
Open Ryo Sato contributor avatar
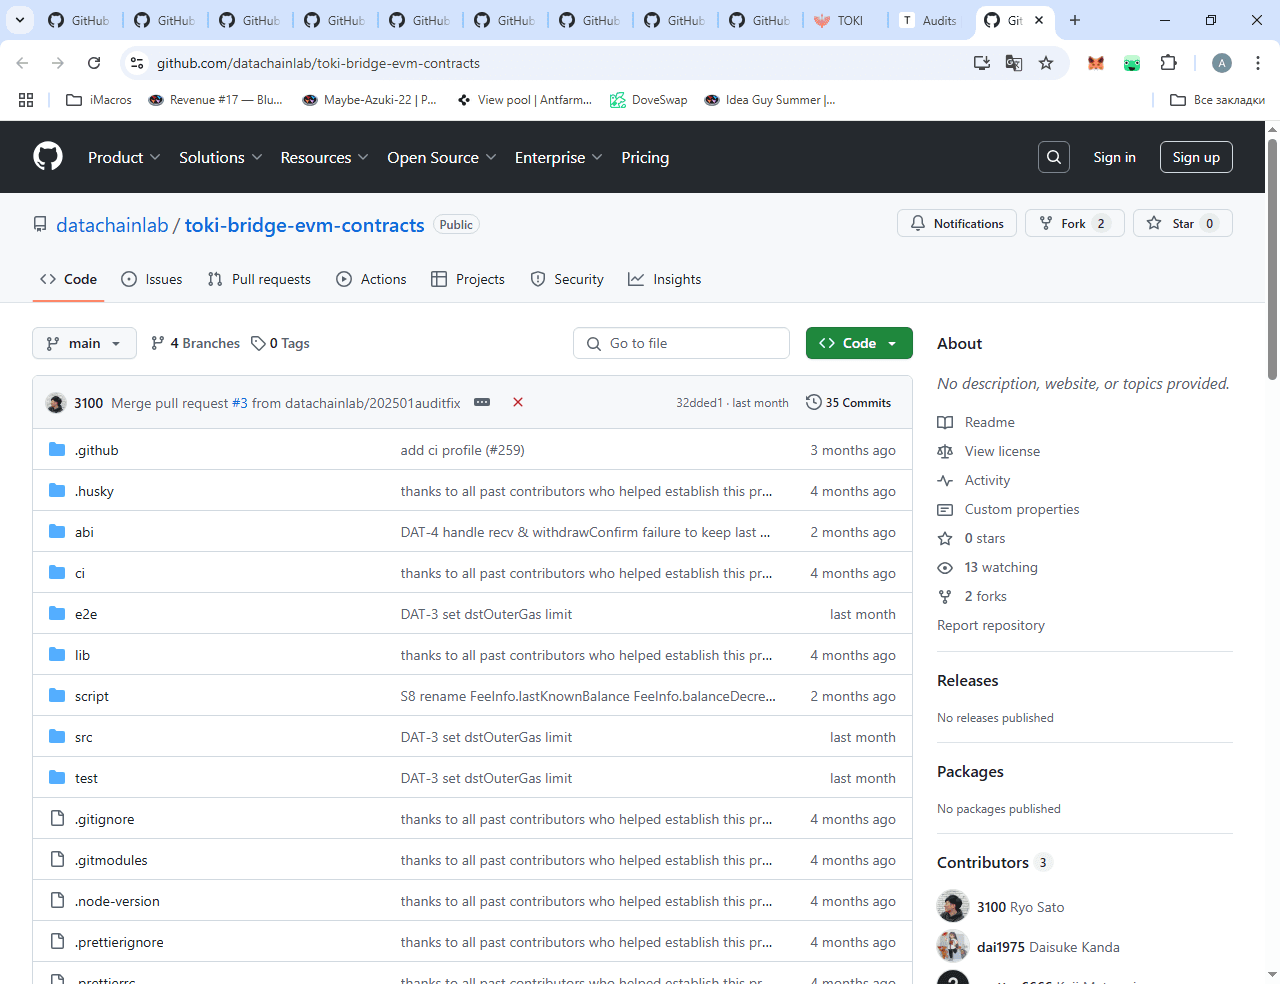(953, 906)
